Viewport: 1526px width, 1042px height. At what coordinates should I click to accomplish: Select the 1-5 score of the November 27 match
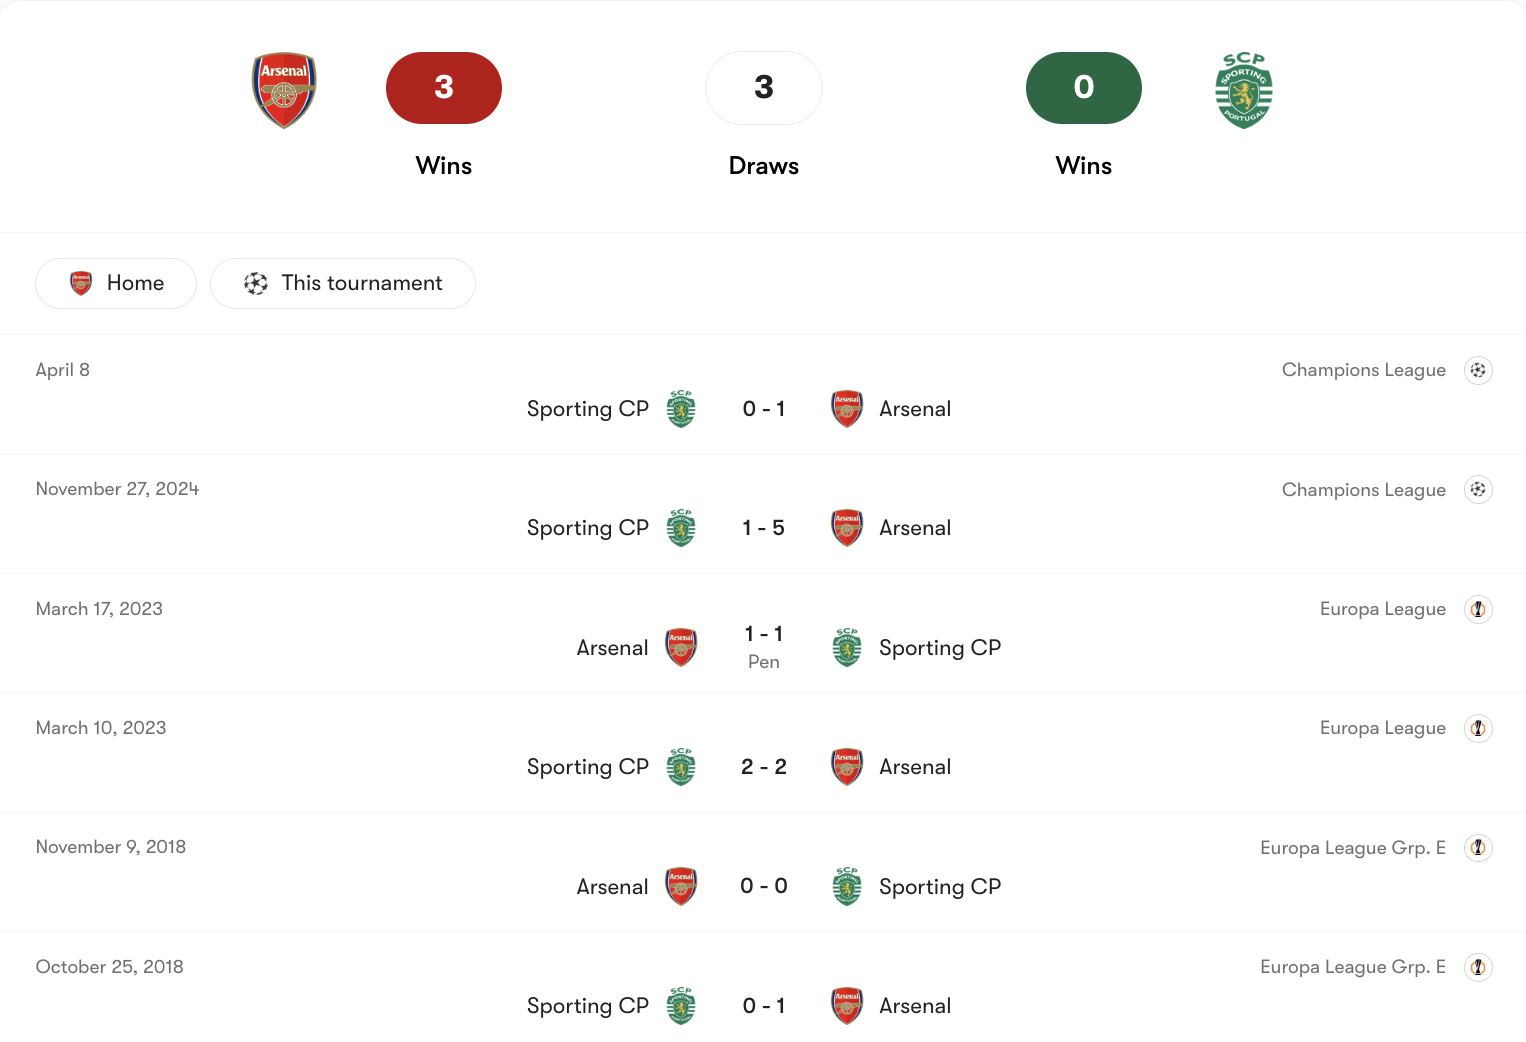[x=763, y=527]
